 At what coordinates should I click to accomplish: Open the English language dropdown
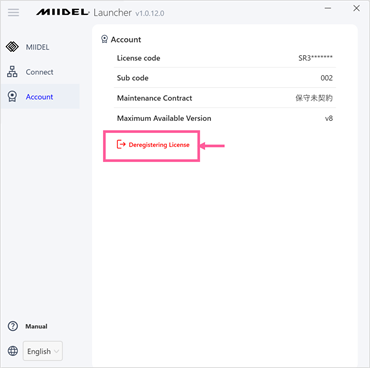(43, 351)
